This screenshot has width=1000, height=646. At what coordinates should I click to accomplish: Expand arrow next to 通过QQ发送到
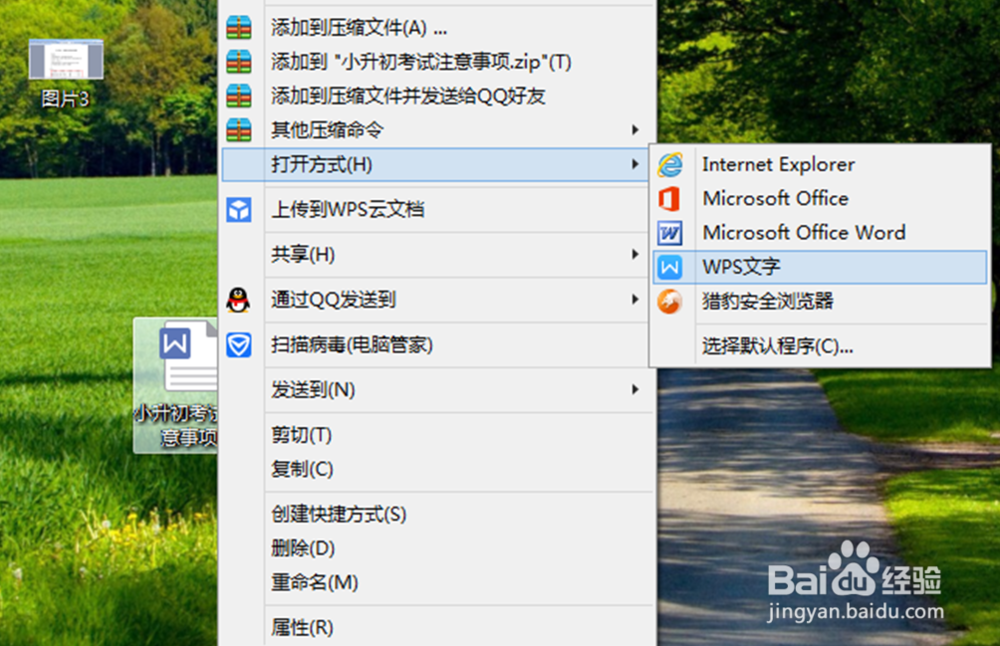(x=635, y=300)
